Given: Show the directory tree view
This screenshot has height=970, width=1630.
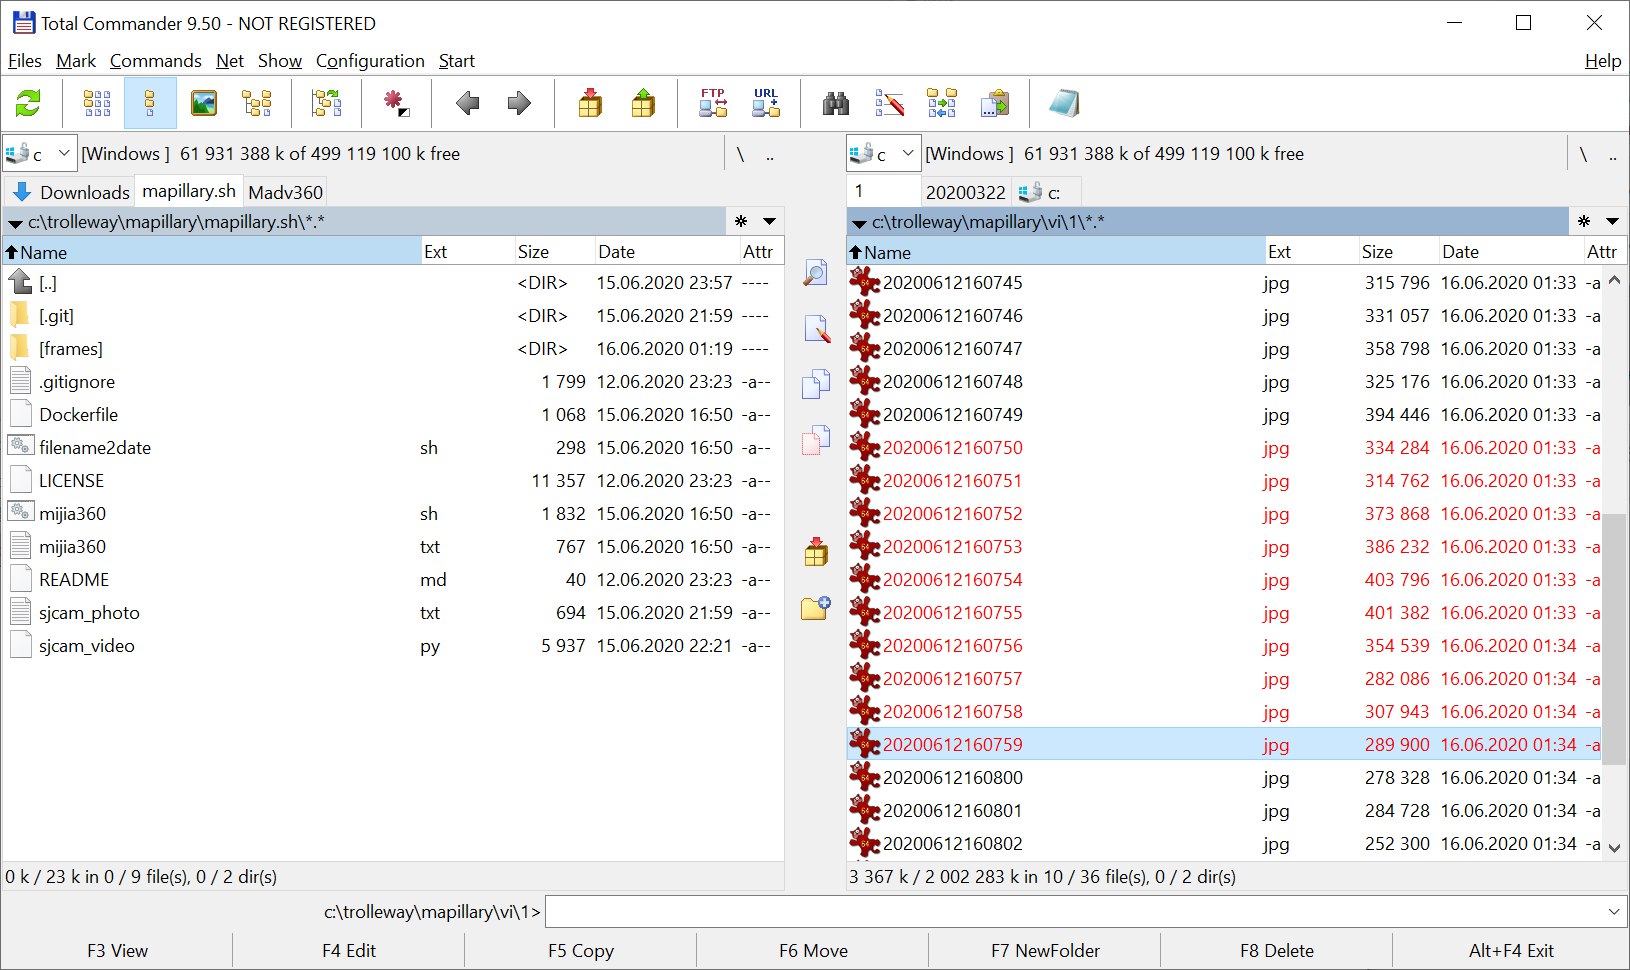Looking at the screenshot, I should pyautogui.click(x=257, y=103).
